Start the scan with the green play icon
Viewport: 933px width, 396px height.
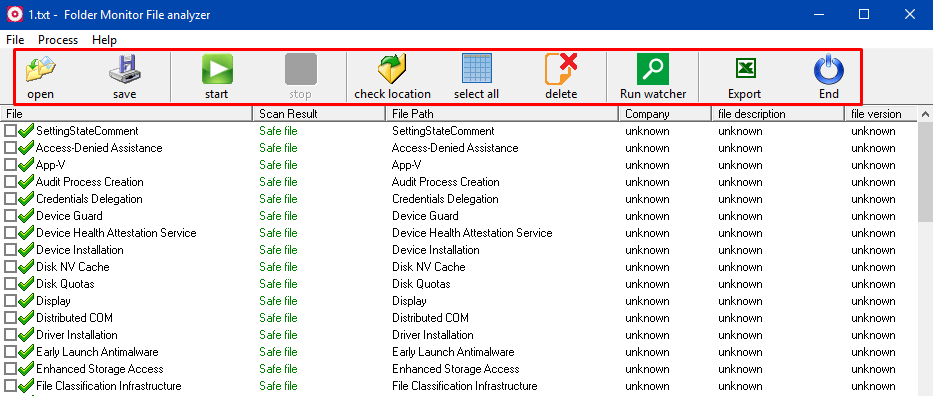point(217,69)
